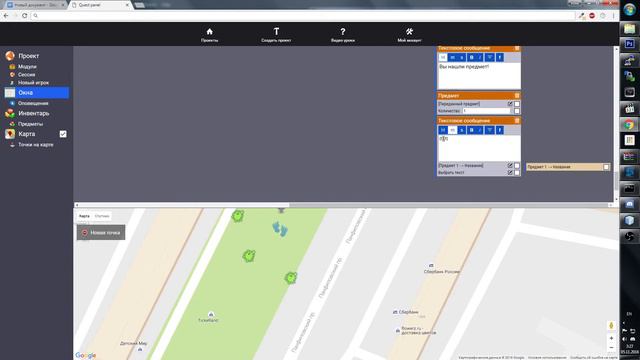This screenshot has width=640, height=360.
Task: Click the topmost green monster map marker
Action: (x=238, y=216)
